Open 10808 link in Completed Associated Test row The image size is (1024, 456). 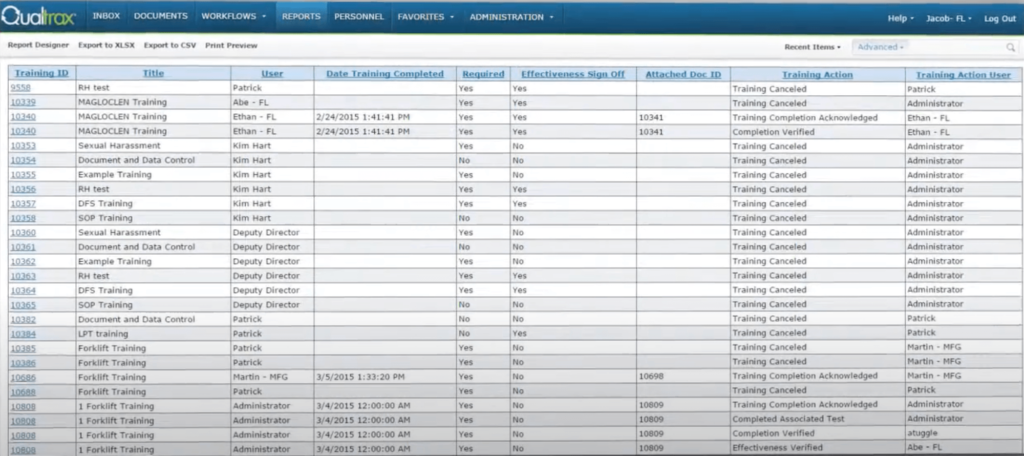(x=23, y=420)
